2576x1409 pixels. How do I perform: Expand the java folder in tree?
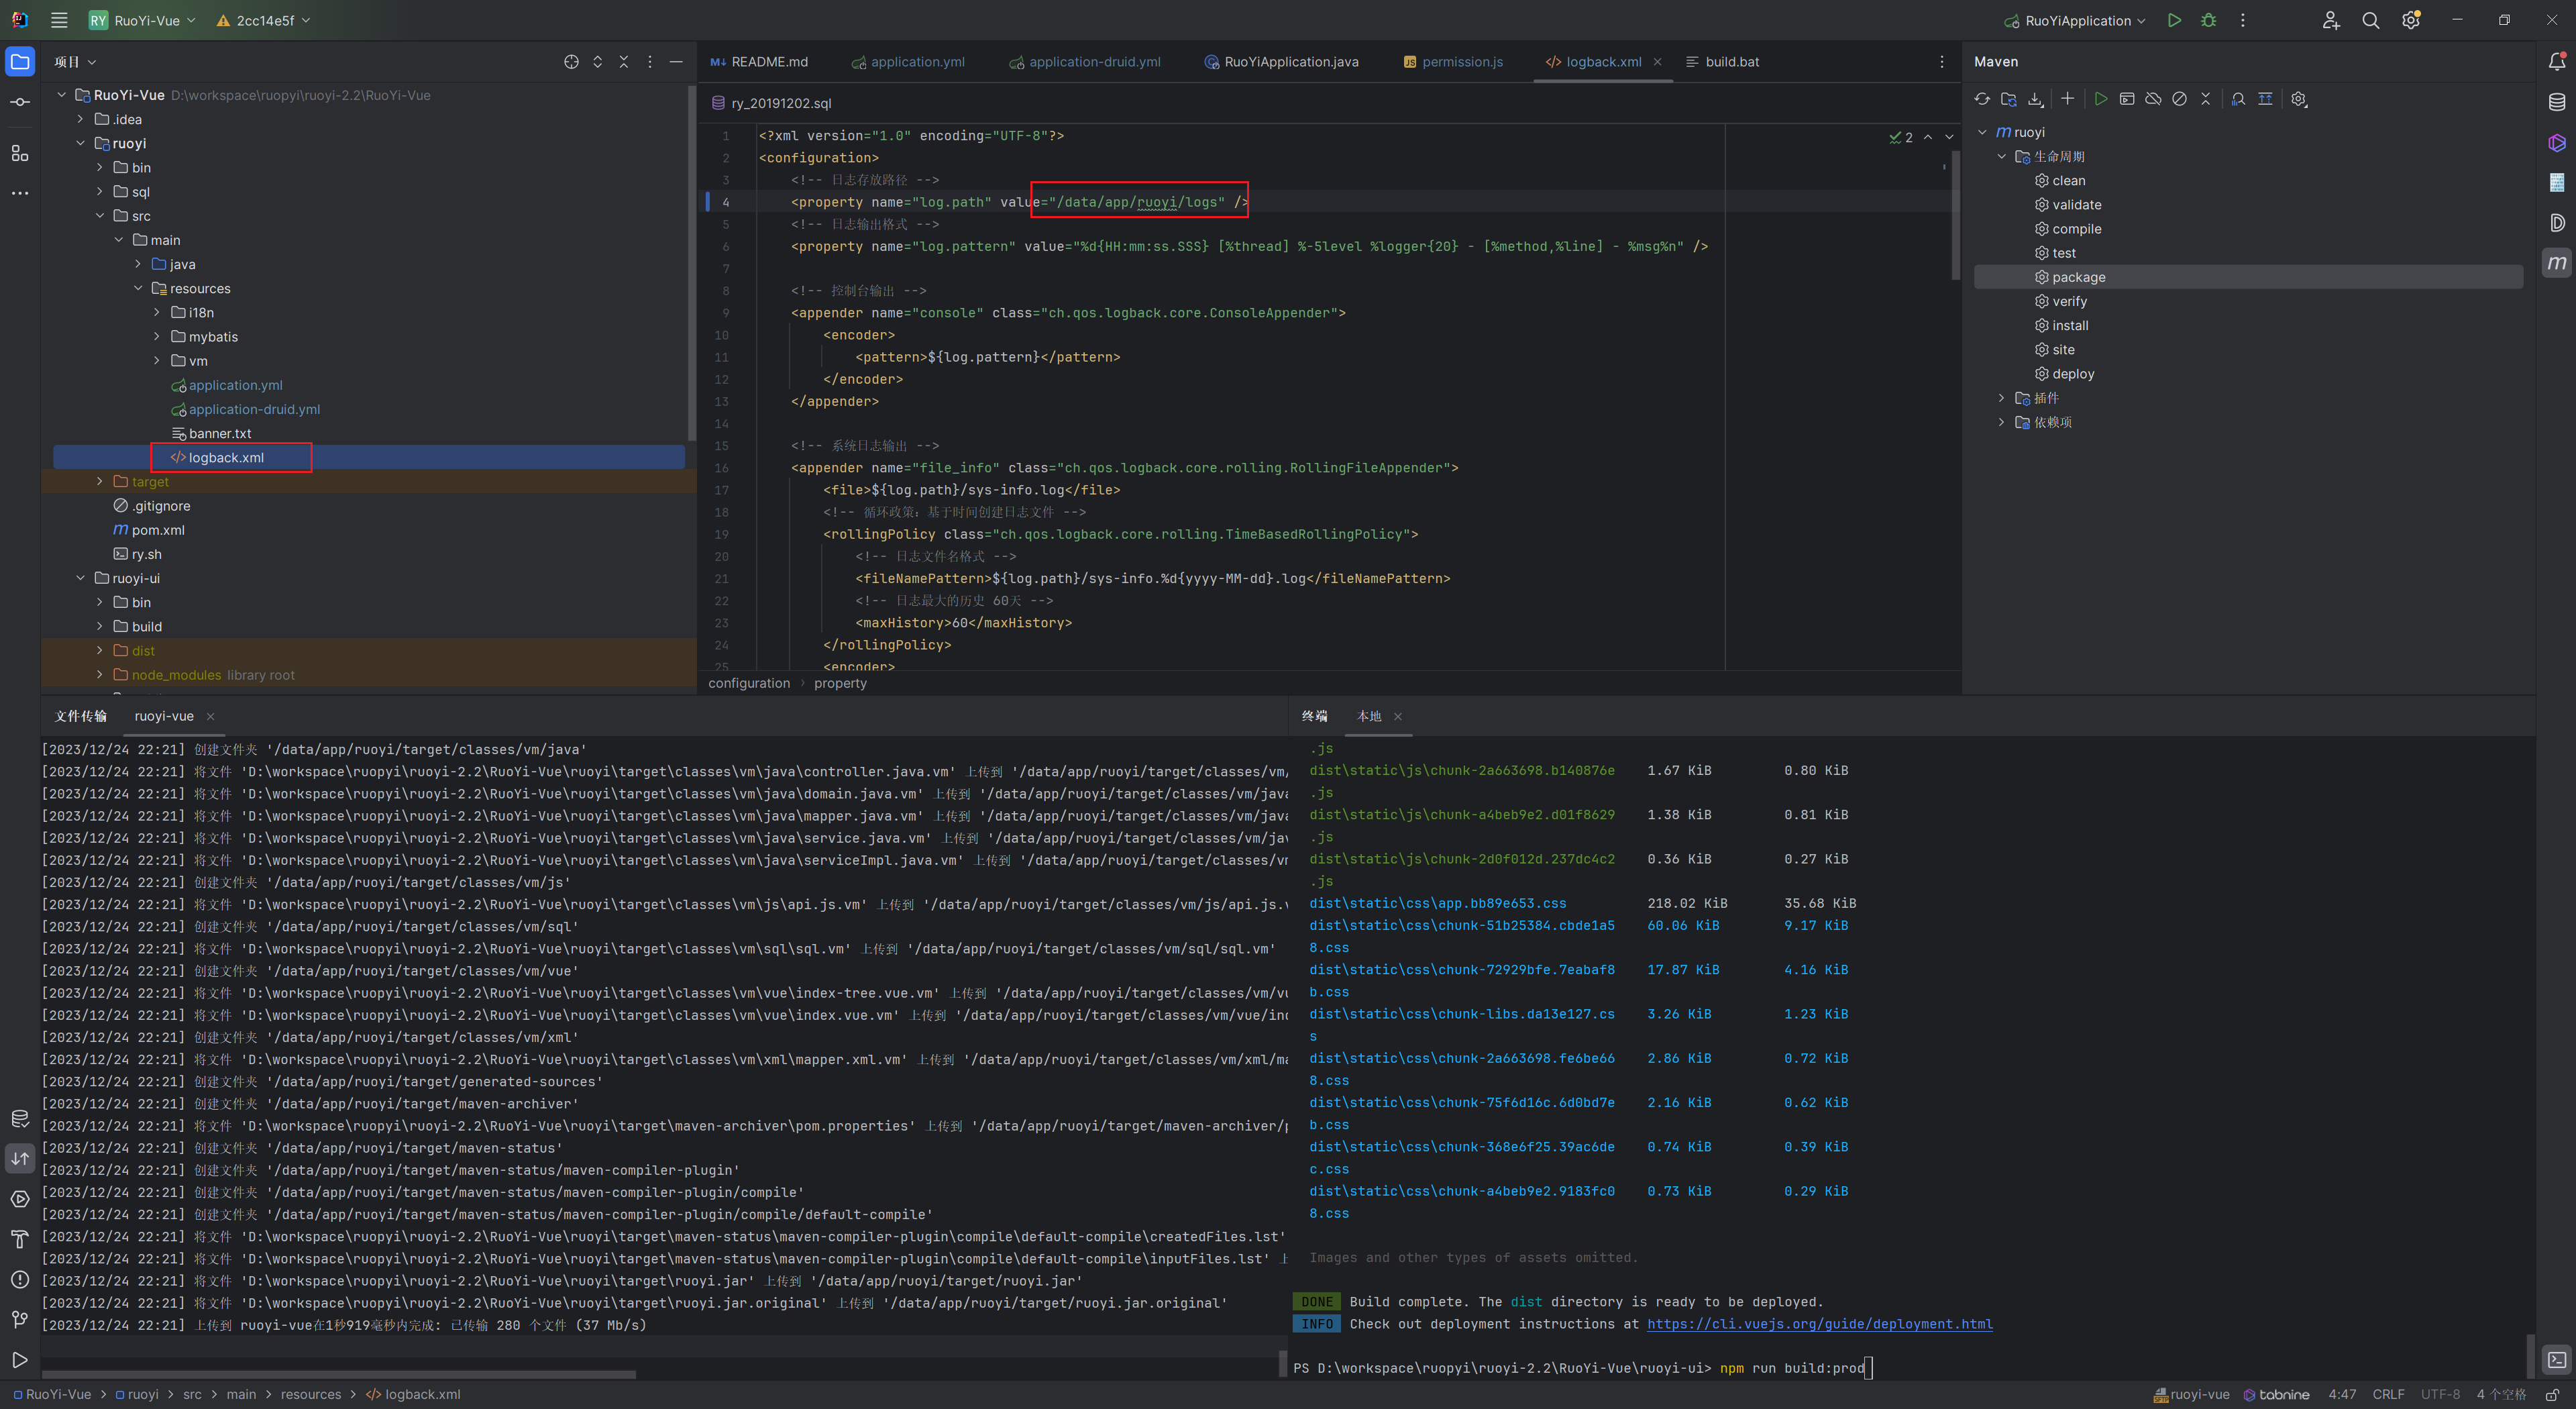coord(138,264)
